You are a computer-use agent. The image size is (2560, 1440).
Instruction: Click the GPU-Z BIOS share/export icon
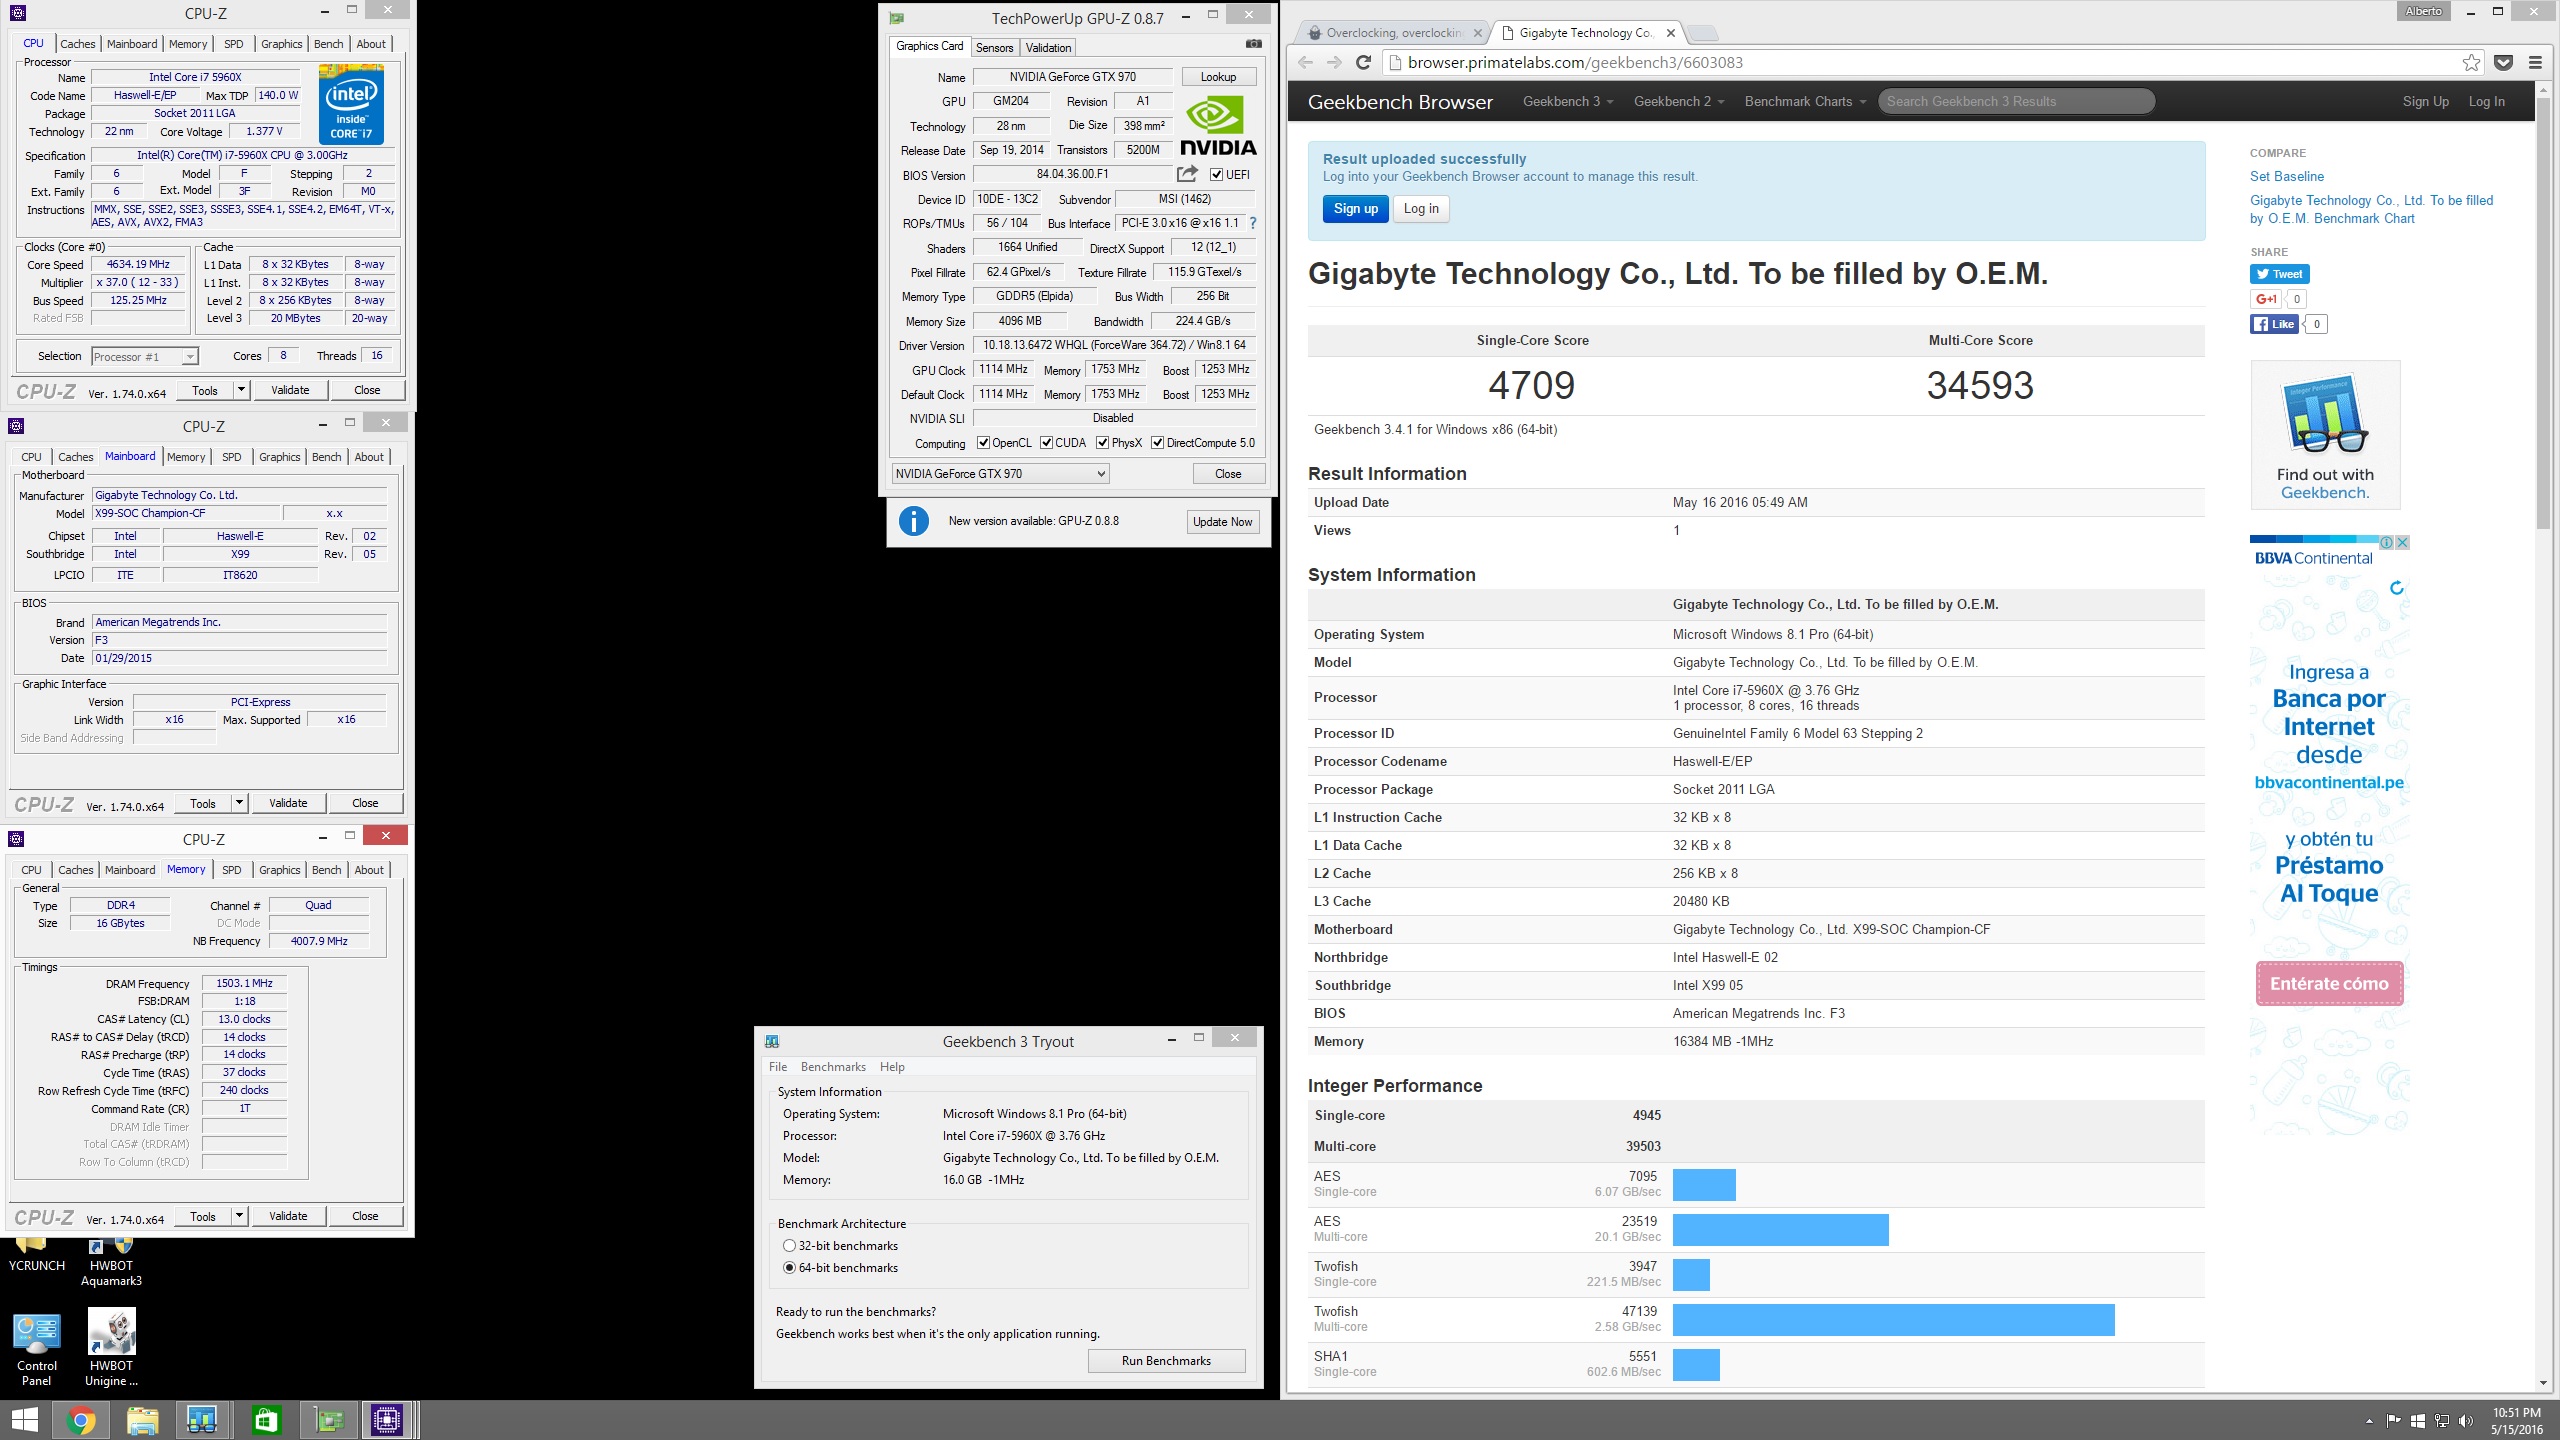click(x=1187, y=174)
